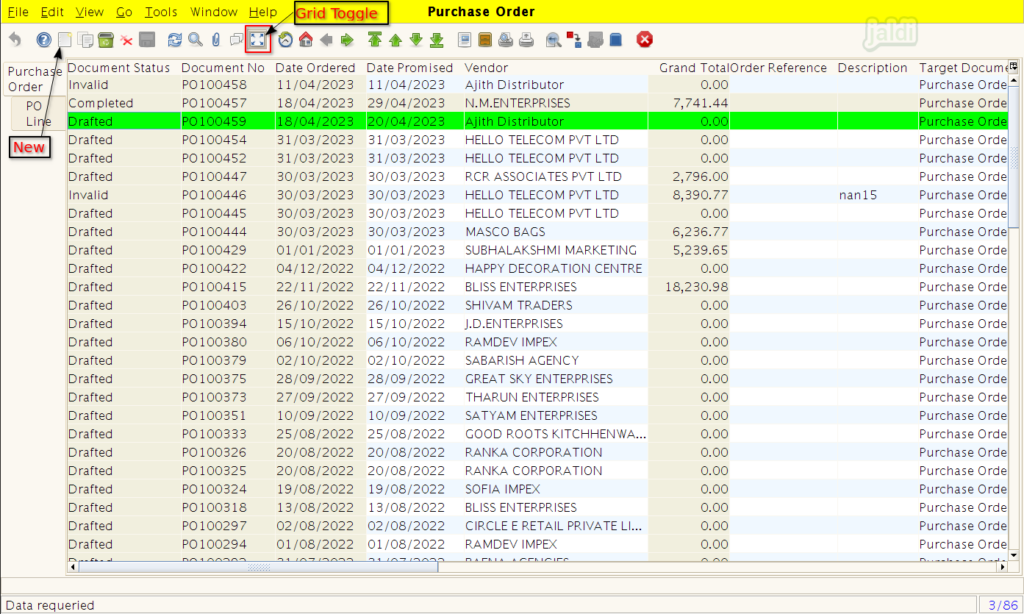Open the Print Preview icon

click(505, 40)
